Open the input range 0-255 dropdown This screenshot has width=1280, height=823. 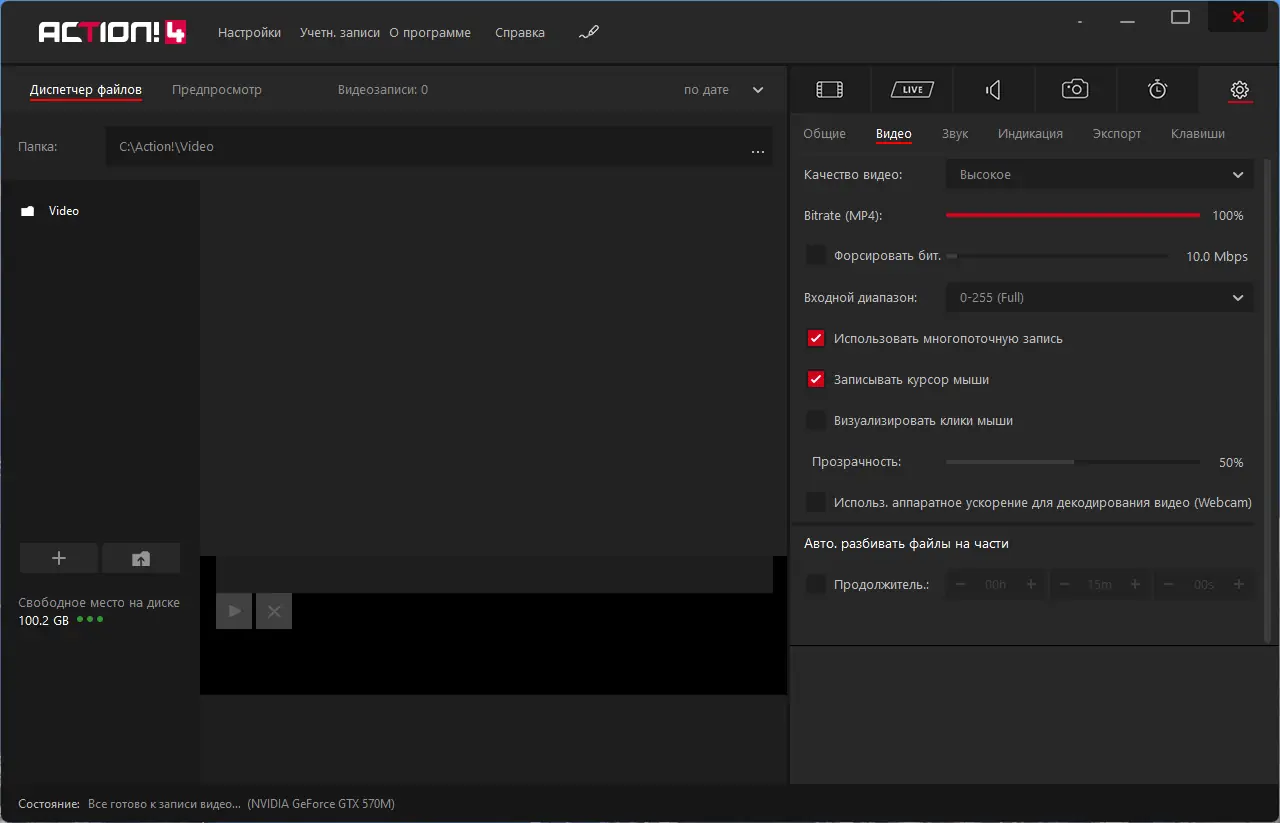[x=1099, y=297]
